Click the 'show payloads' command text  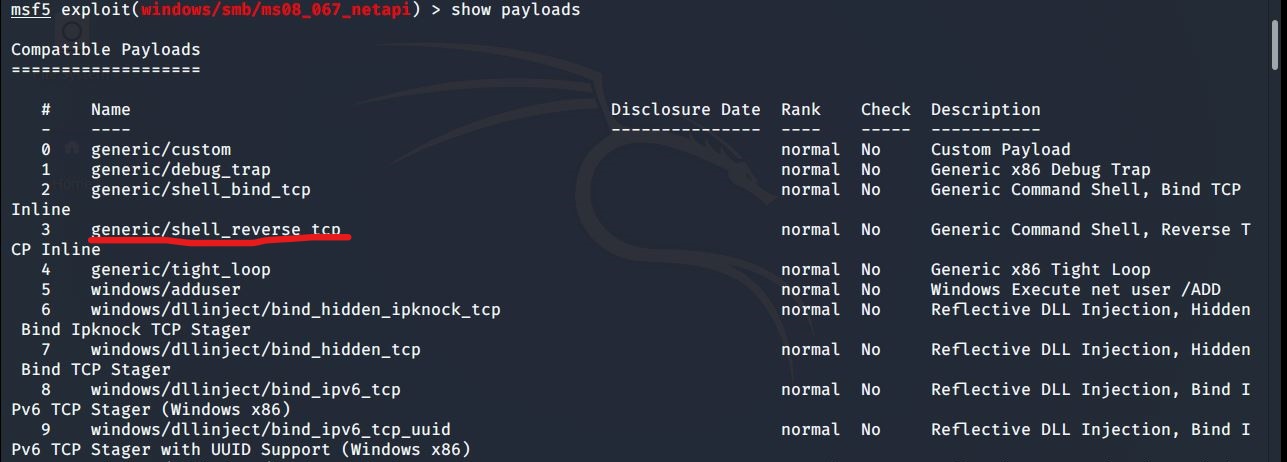click(515, 10)
